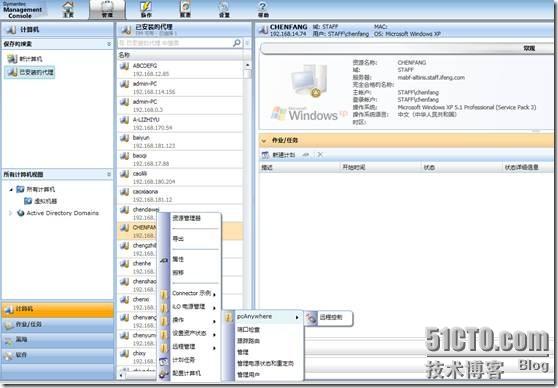558x388 pixels.
Task: Choose 属性 in the context menu
Action: point(178,259)
